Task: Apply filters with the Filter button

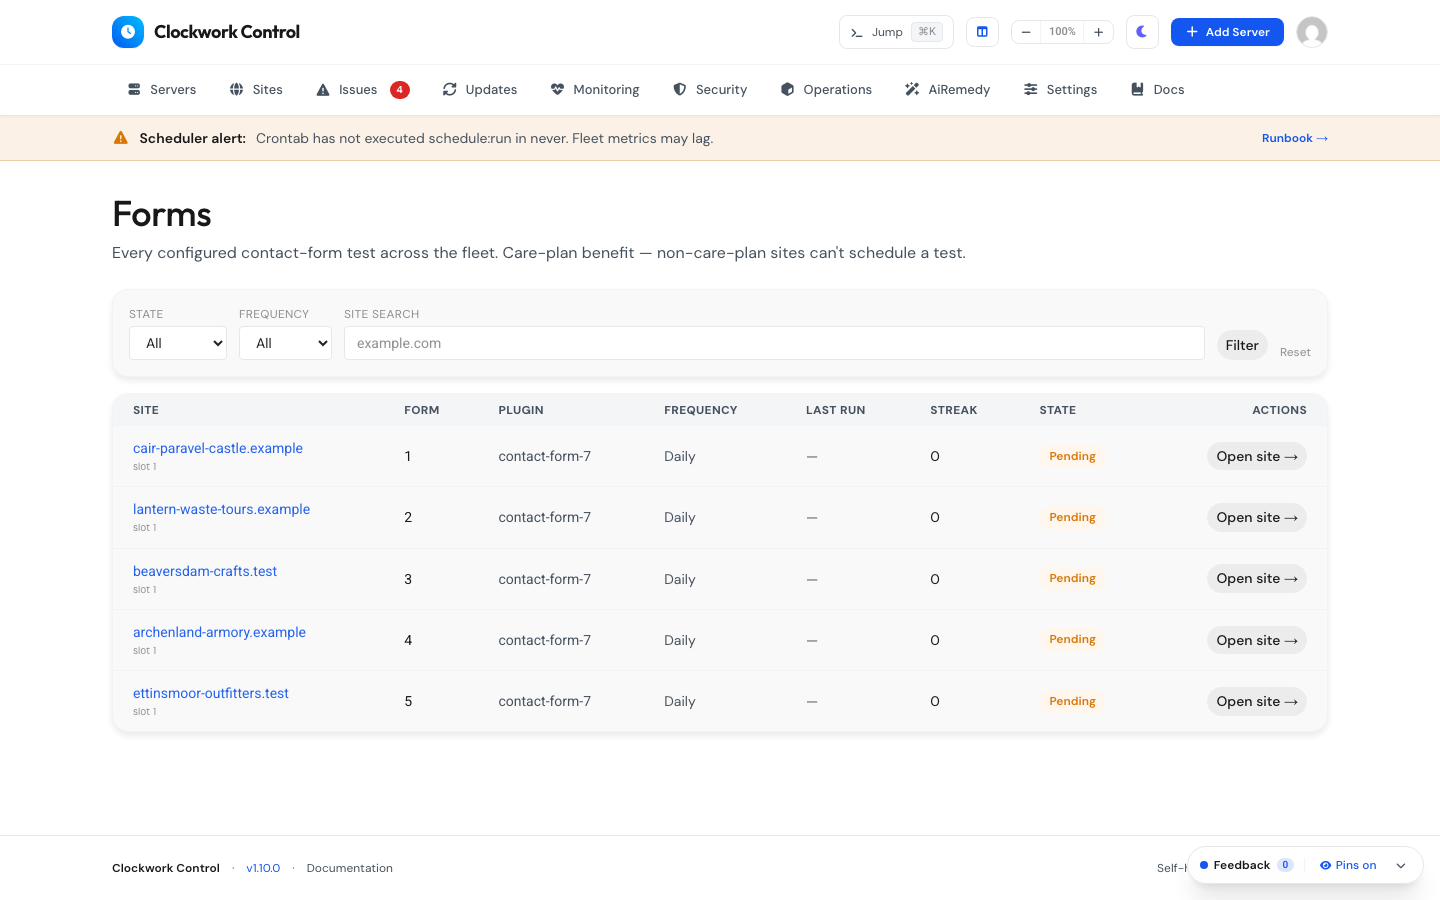Action: click(x=1242, y=345)
